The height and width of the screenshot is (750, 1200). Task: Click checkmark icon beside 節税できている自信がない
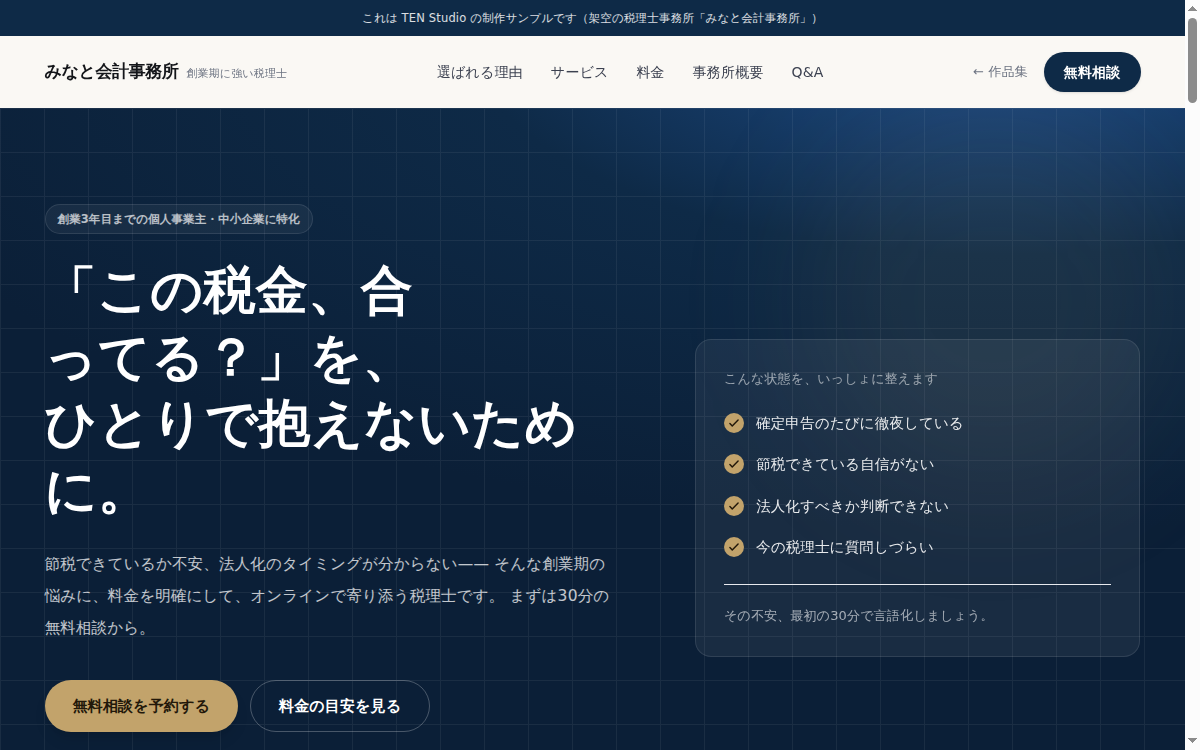734,464
